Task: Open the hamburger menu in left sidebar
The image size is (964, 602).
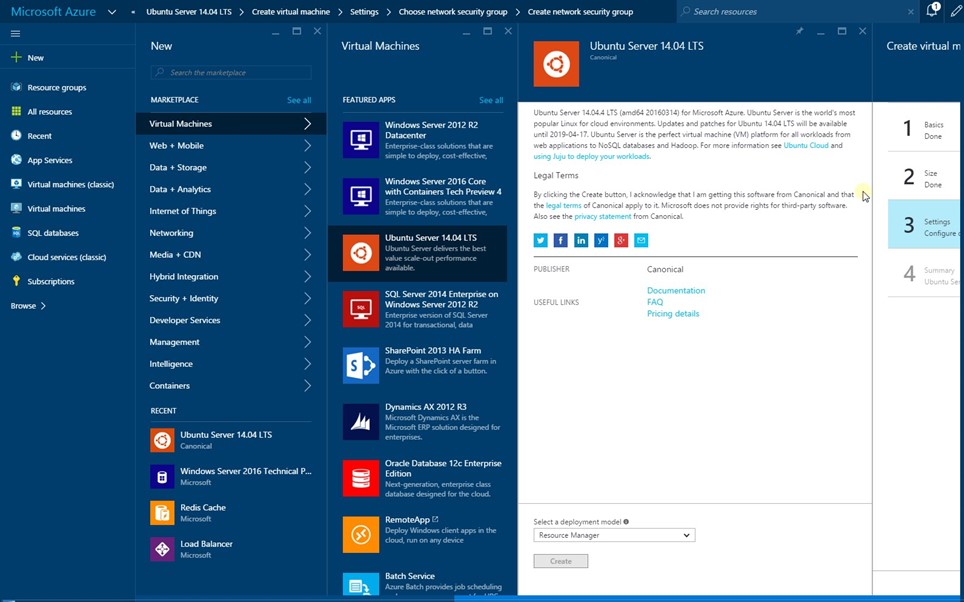Action: pyautogui.click(x=15, y=34)
